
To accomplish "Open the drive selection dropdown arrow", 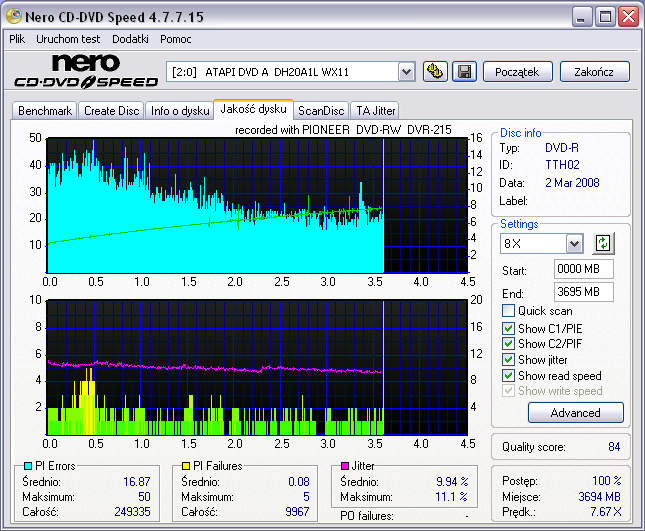I will click(406, 72).
